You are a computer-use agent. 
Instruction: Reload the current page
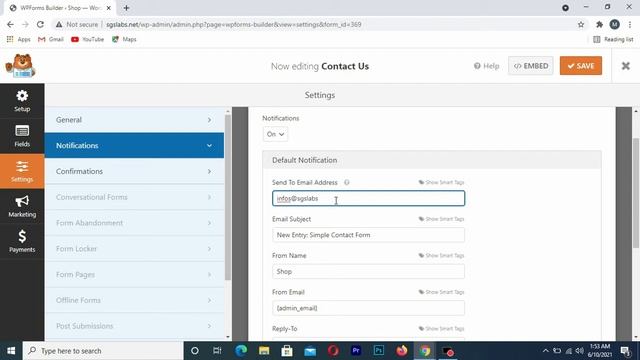click(x=40, y=24)
